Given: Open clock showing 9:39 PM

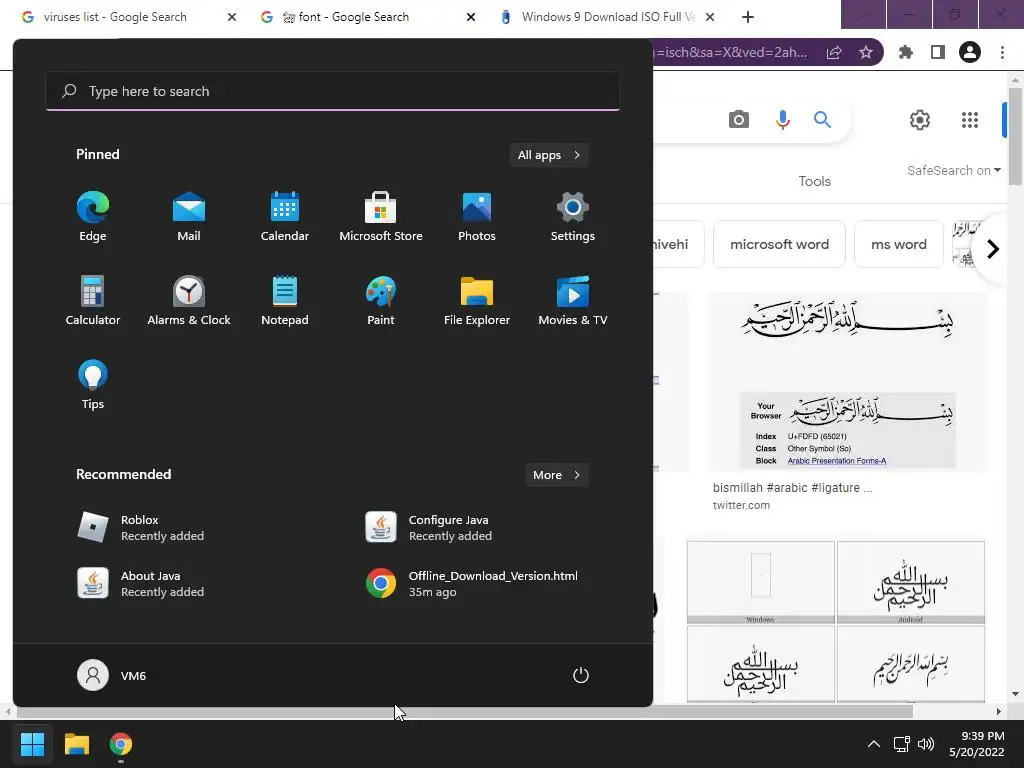Looking at the screenshot, I should point(976,744).
